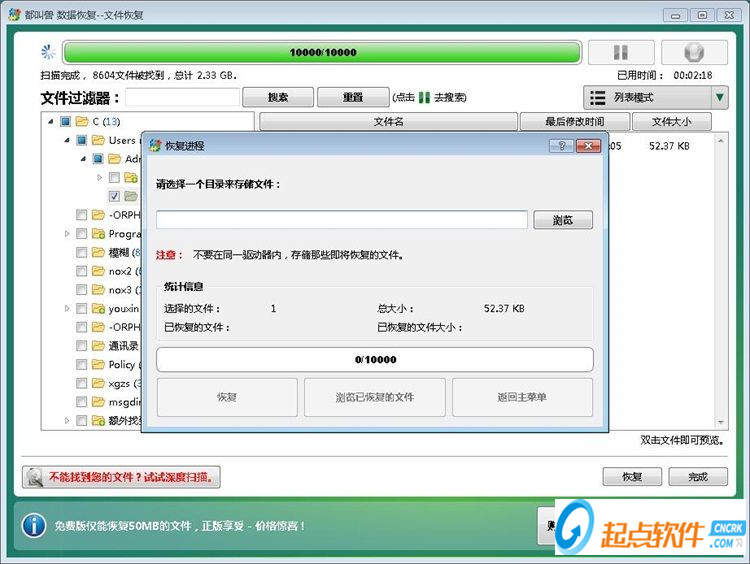
Task: Select the msgdir folder icon
Action: coord(98,401)
